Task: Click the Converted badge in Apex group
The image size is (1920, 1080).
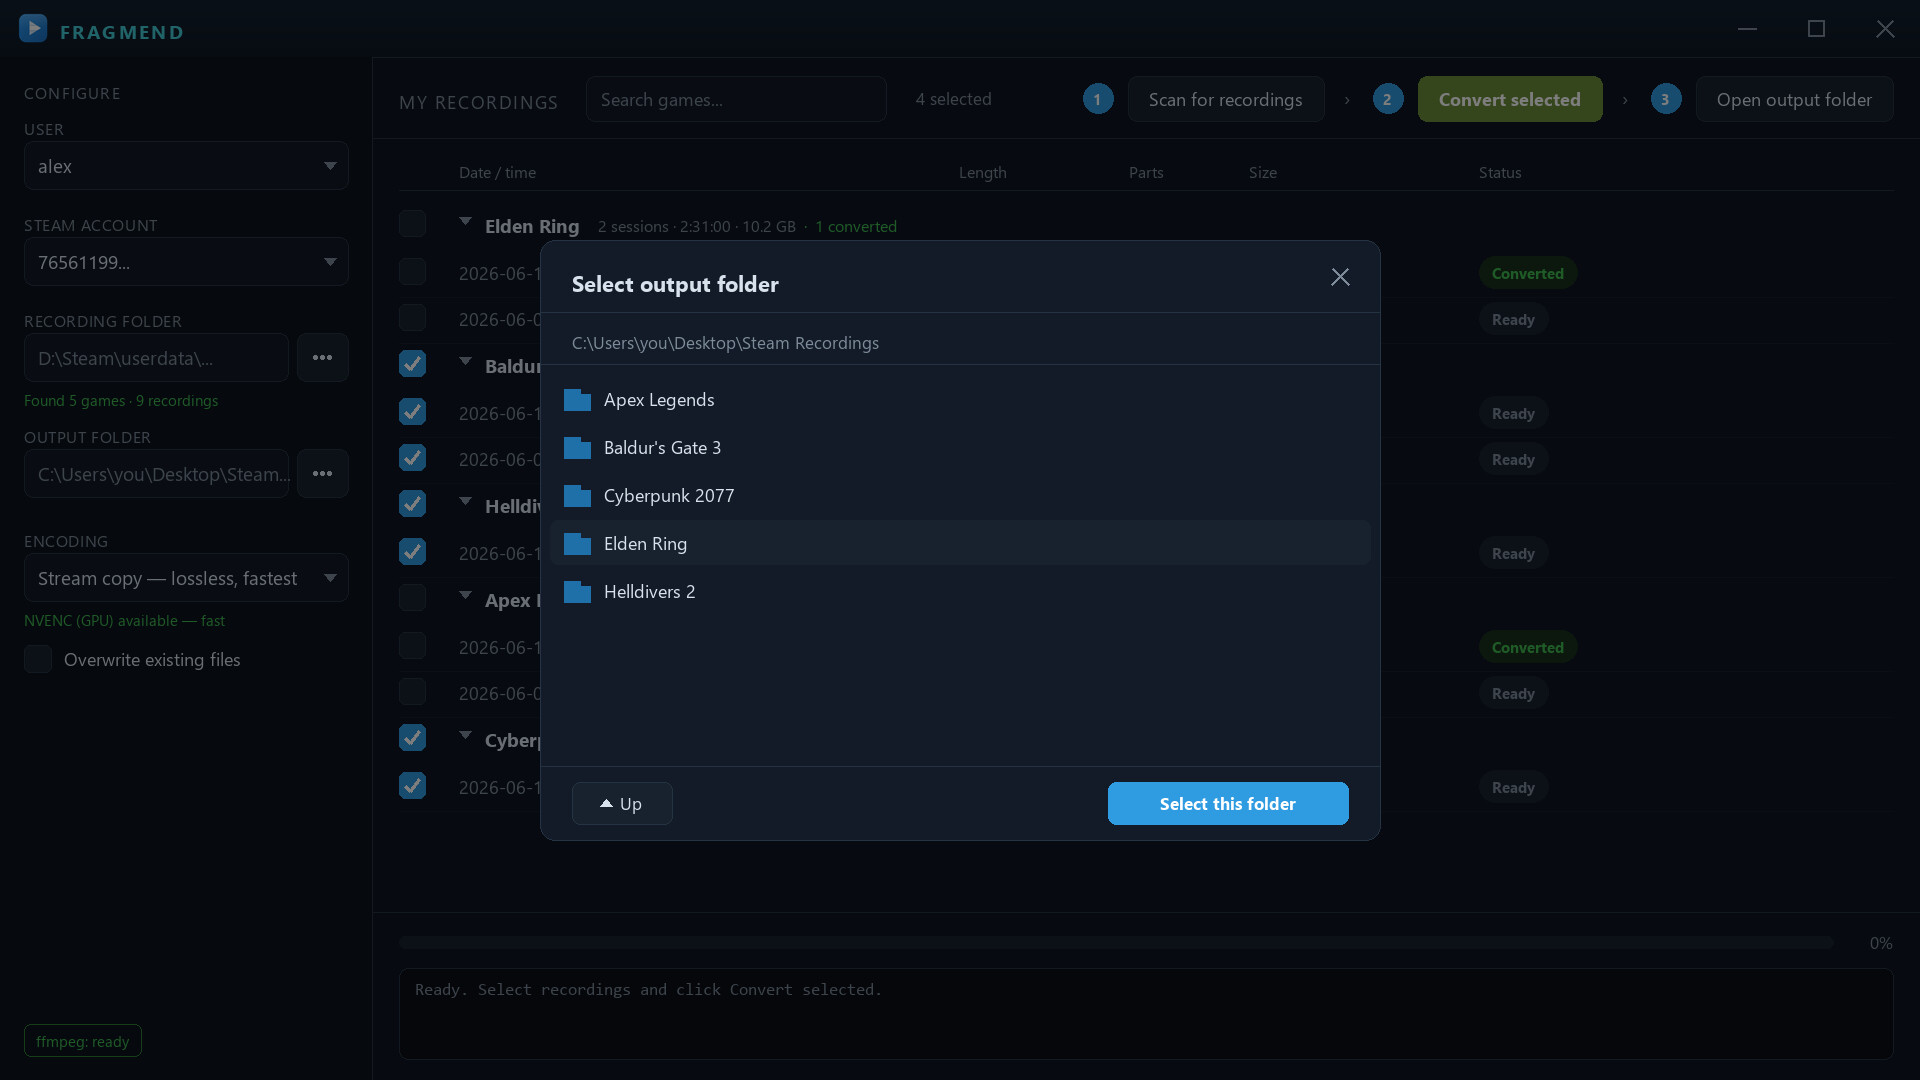Action: (x=1527, y=647)
